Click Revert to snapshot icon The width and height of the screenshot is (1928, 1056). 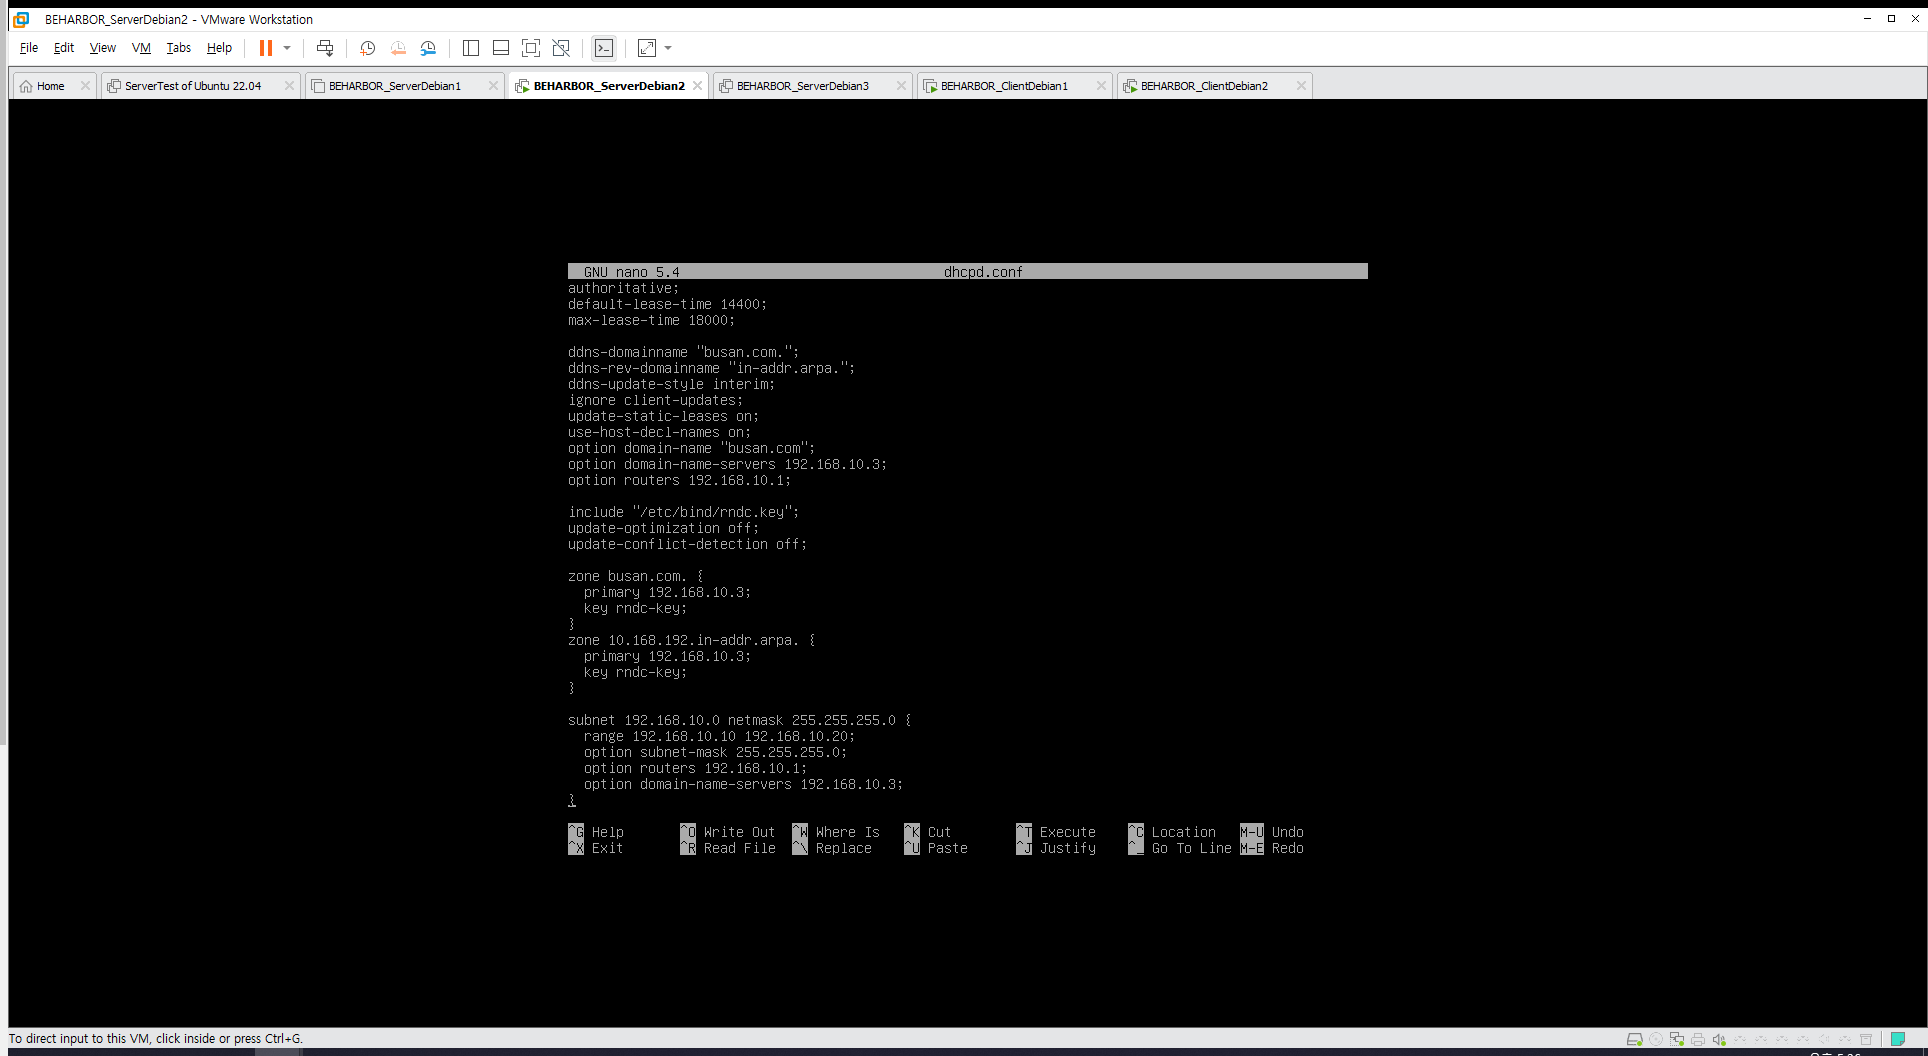[398, 48]
